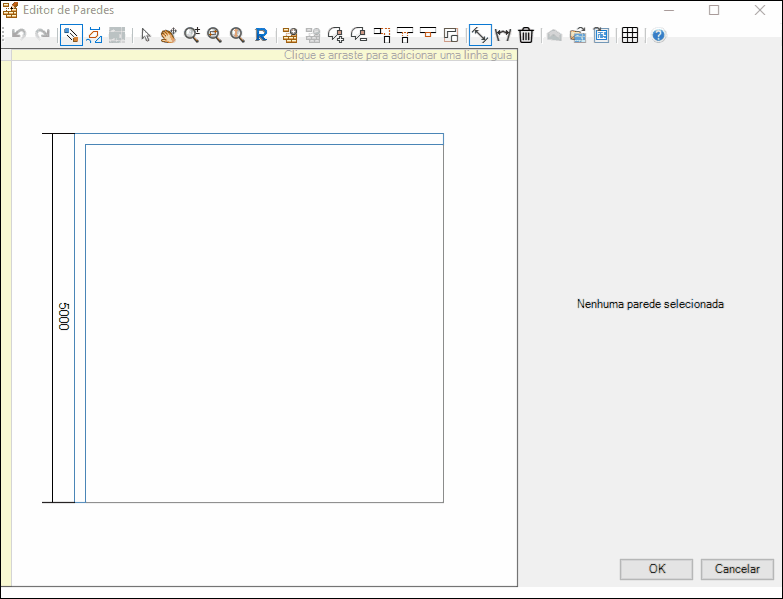Screen dimensions: 783x599
Task: Minimize the Editor de Paredes window
Action: point(669,10)
